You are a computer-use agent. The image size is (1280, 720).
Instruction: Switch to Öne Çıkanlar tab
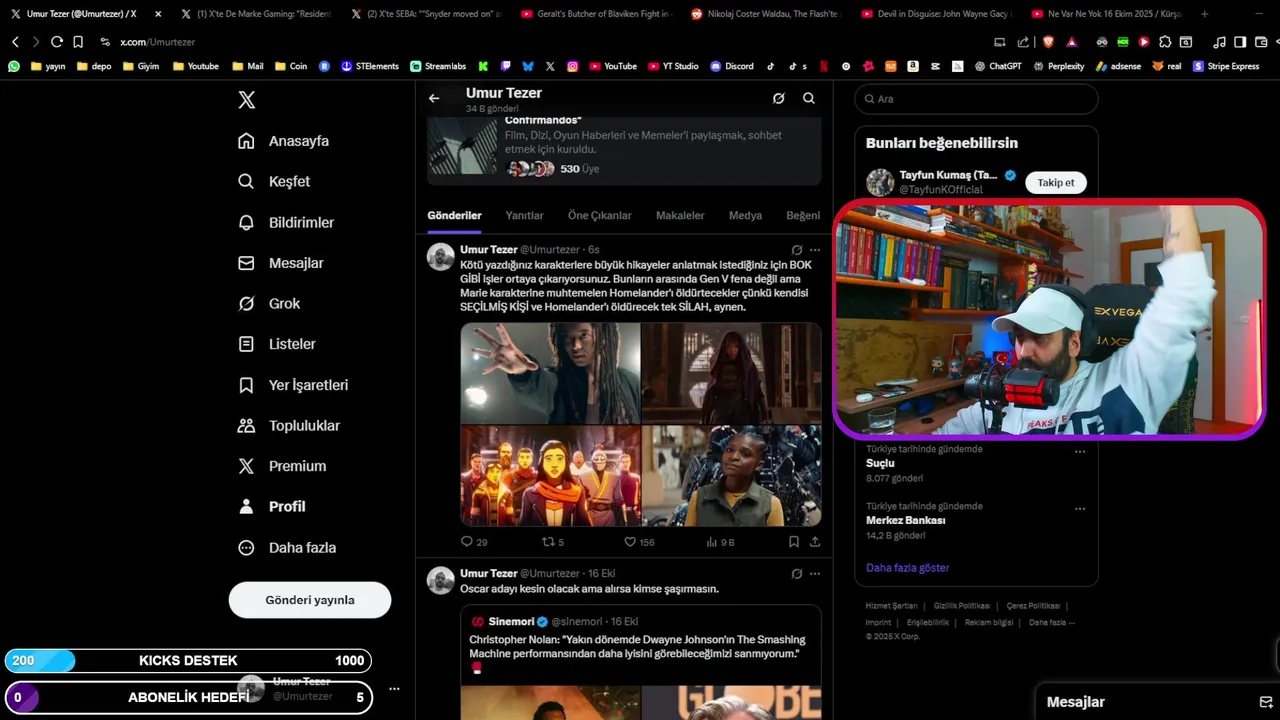[x=599, y=215]
